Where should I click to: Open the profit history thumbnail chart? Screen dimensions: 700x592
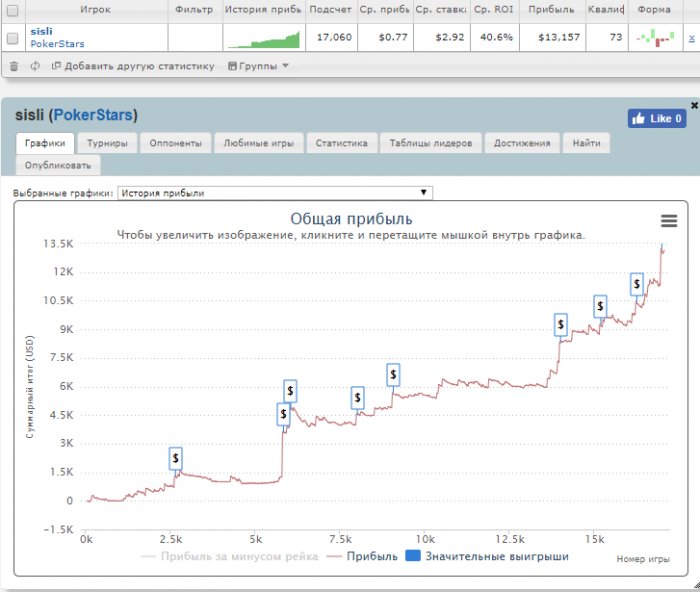click(263, 38)
